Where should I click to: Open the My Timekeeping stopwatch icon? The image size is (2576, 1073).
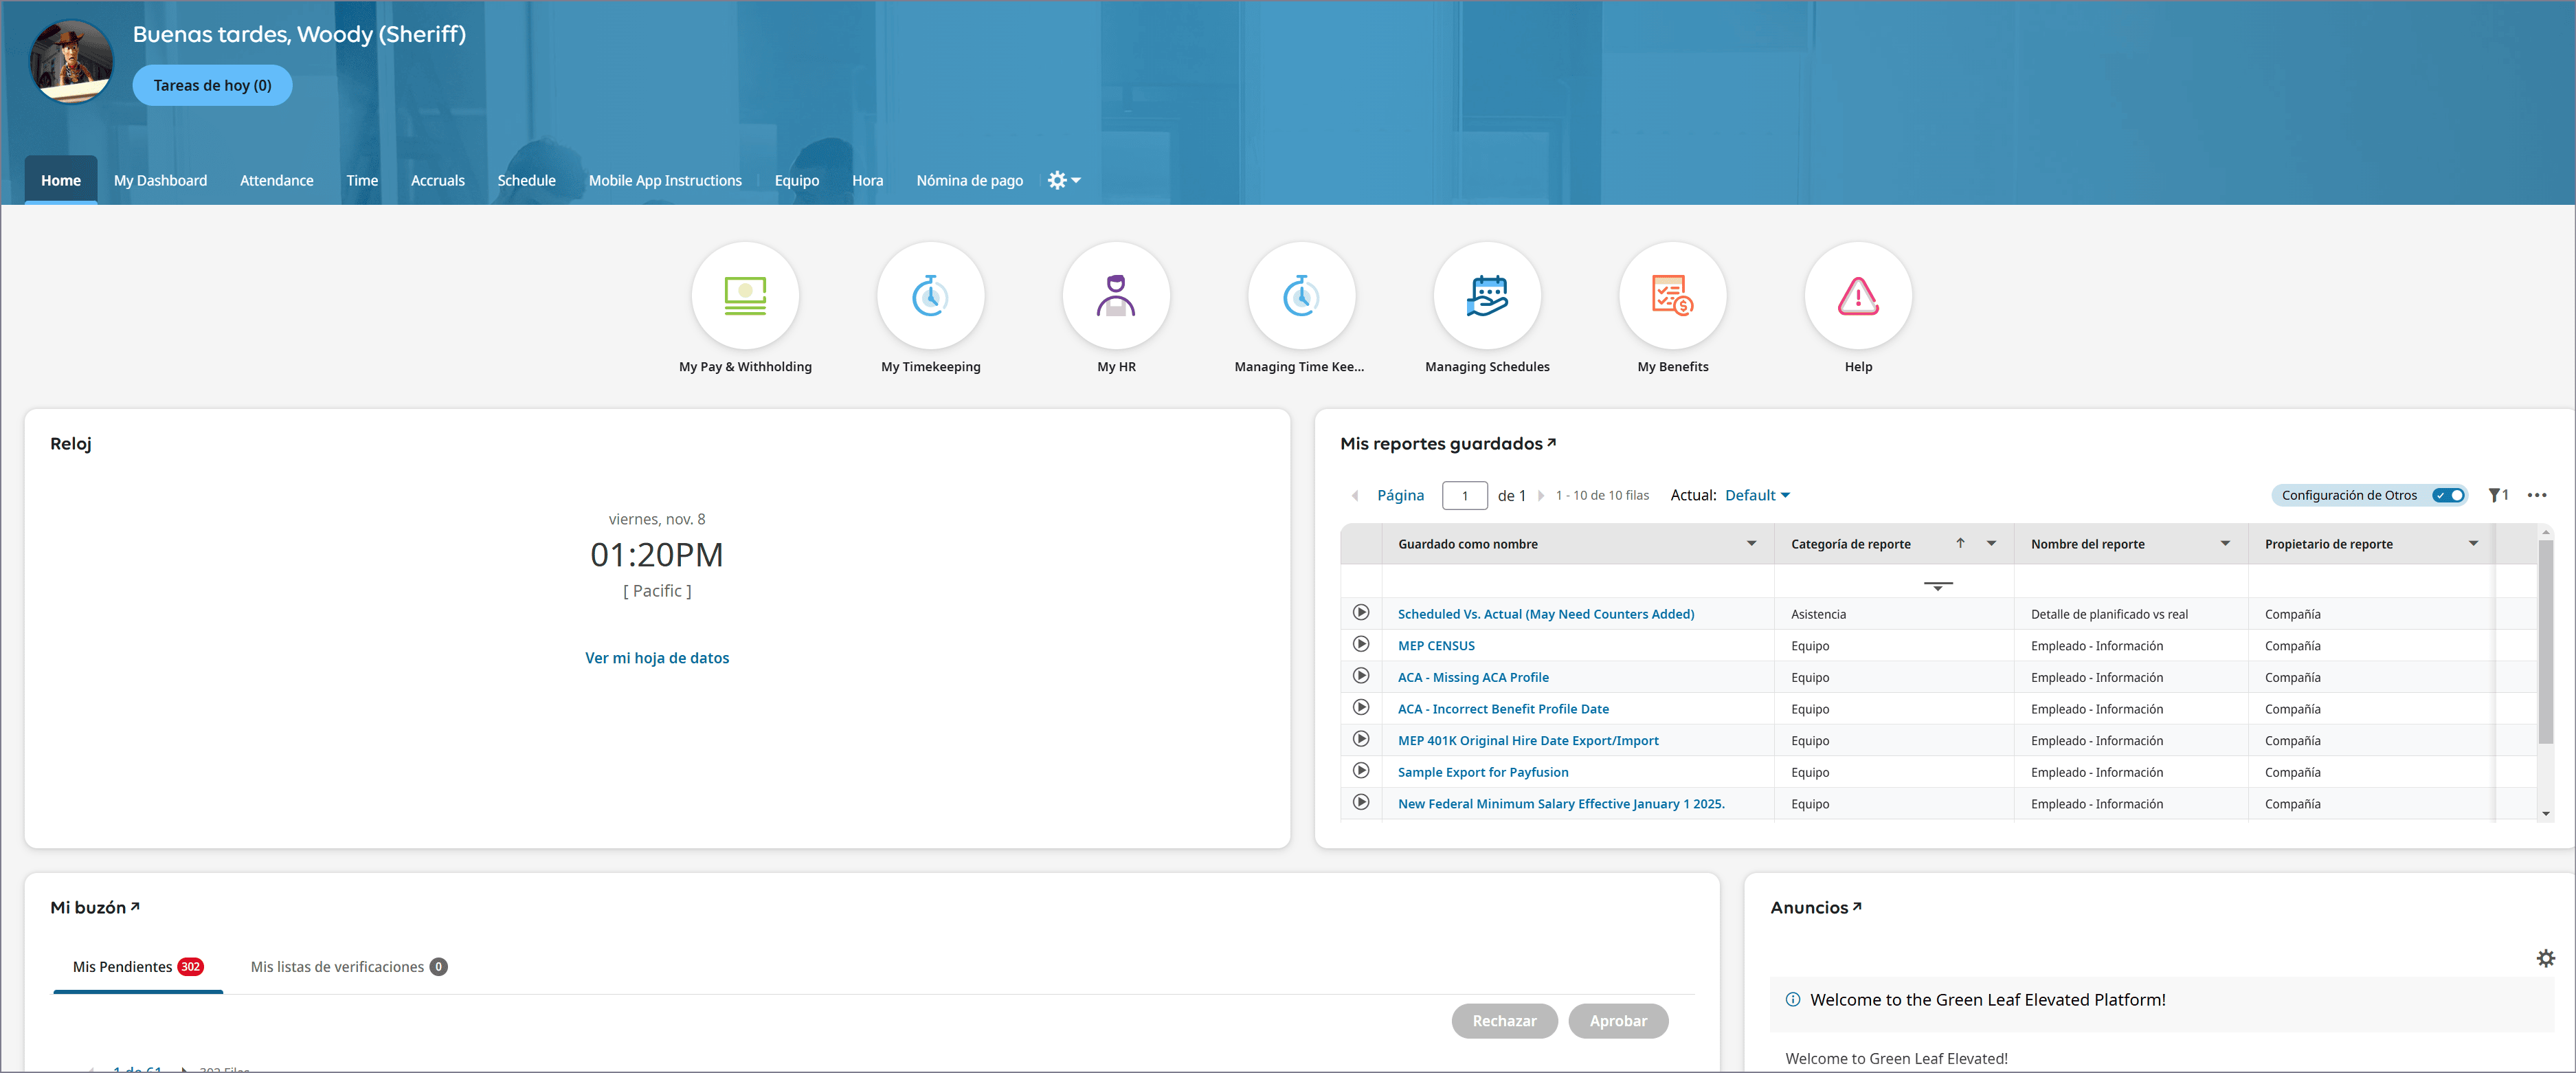[x=930, y=296]
